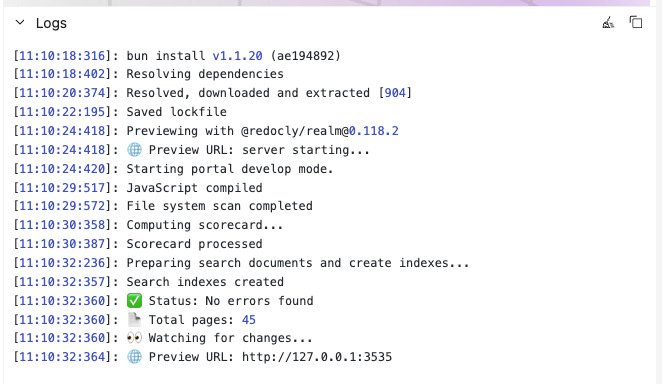The image size is (662, 384).
Task: Click the green checkmark status icon
Action: (x=134, y=301)
